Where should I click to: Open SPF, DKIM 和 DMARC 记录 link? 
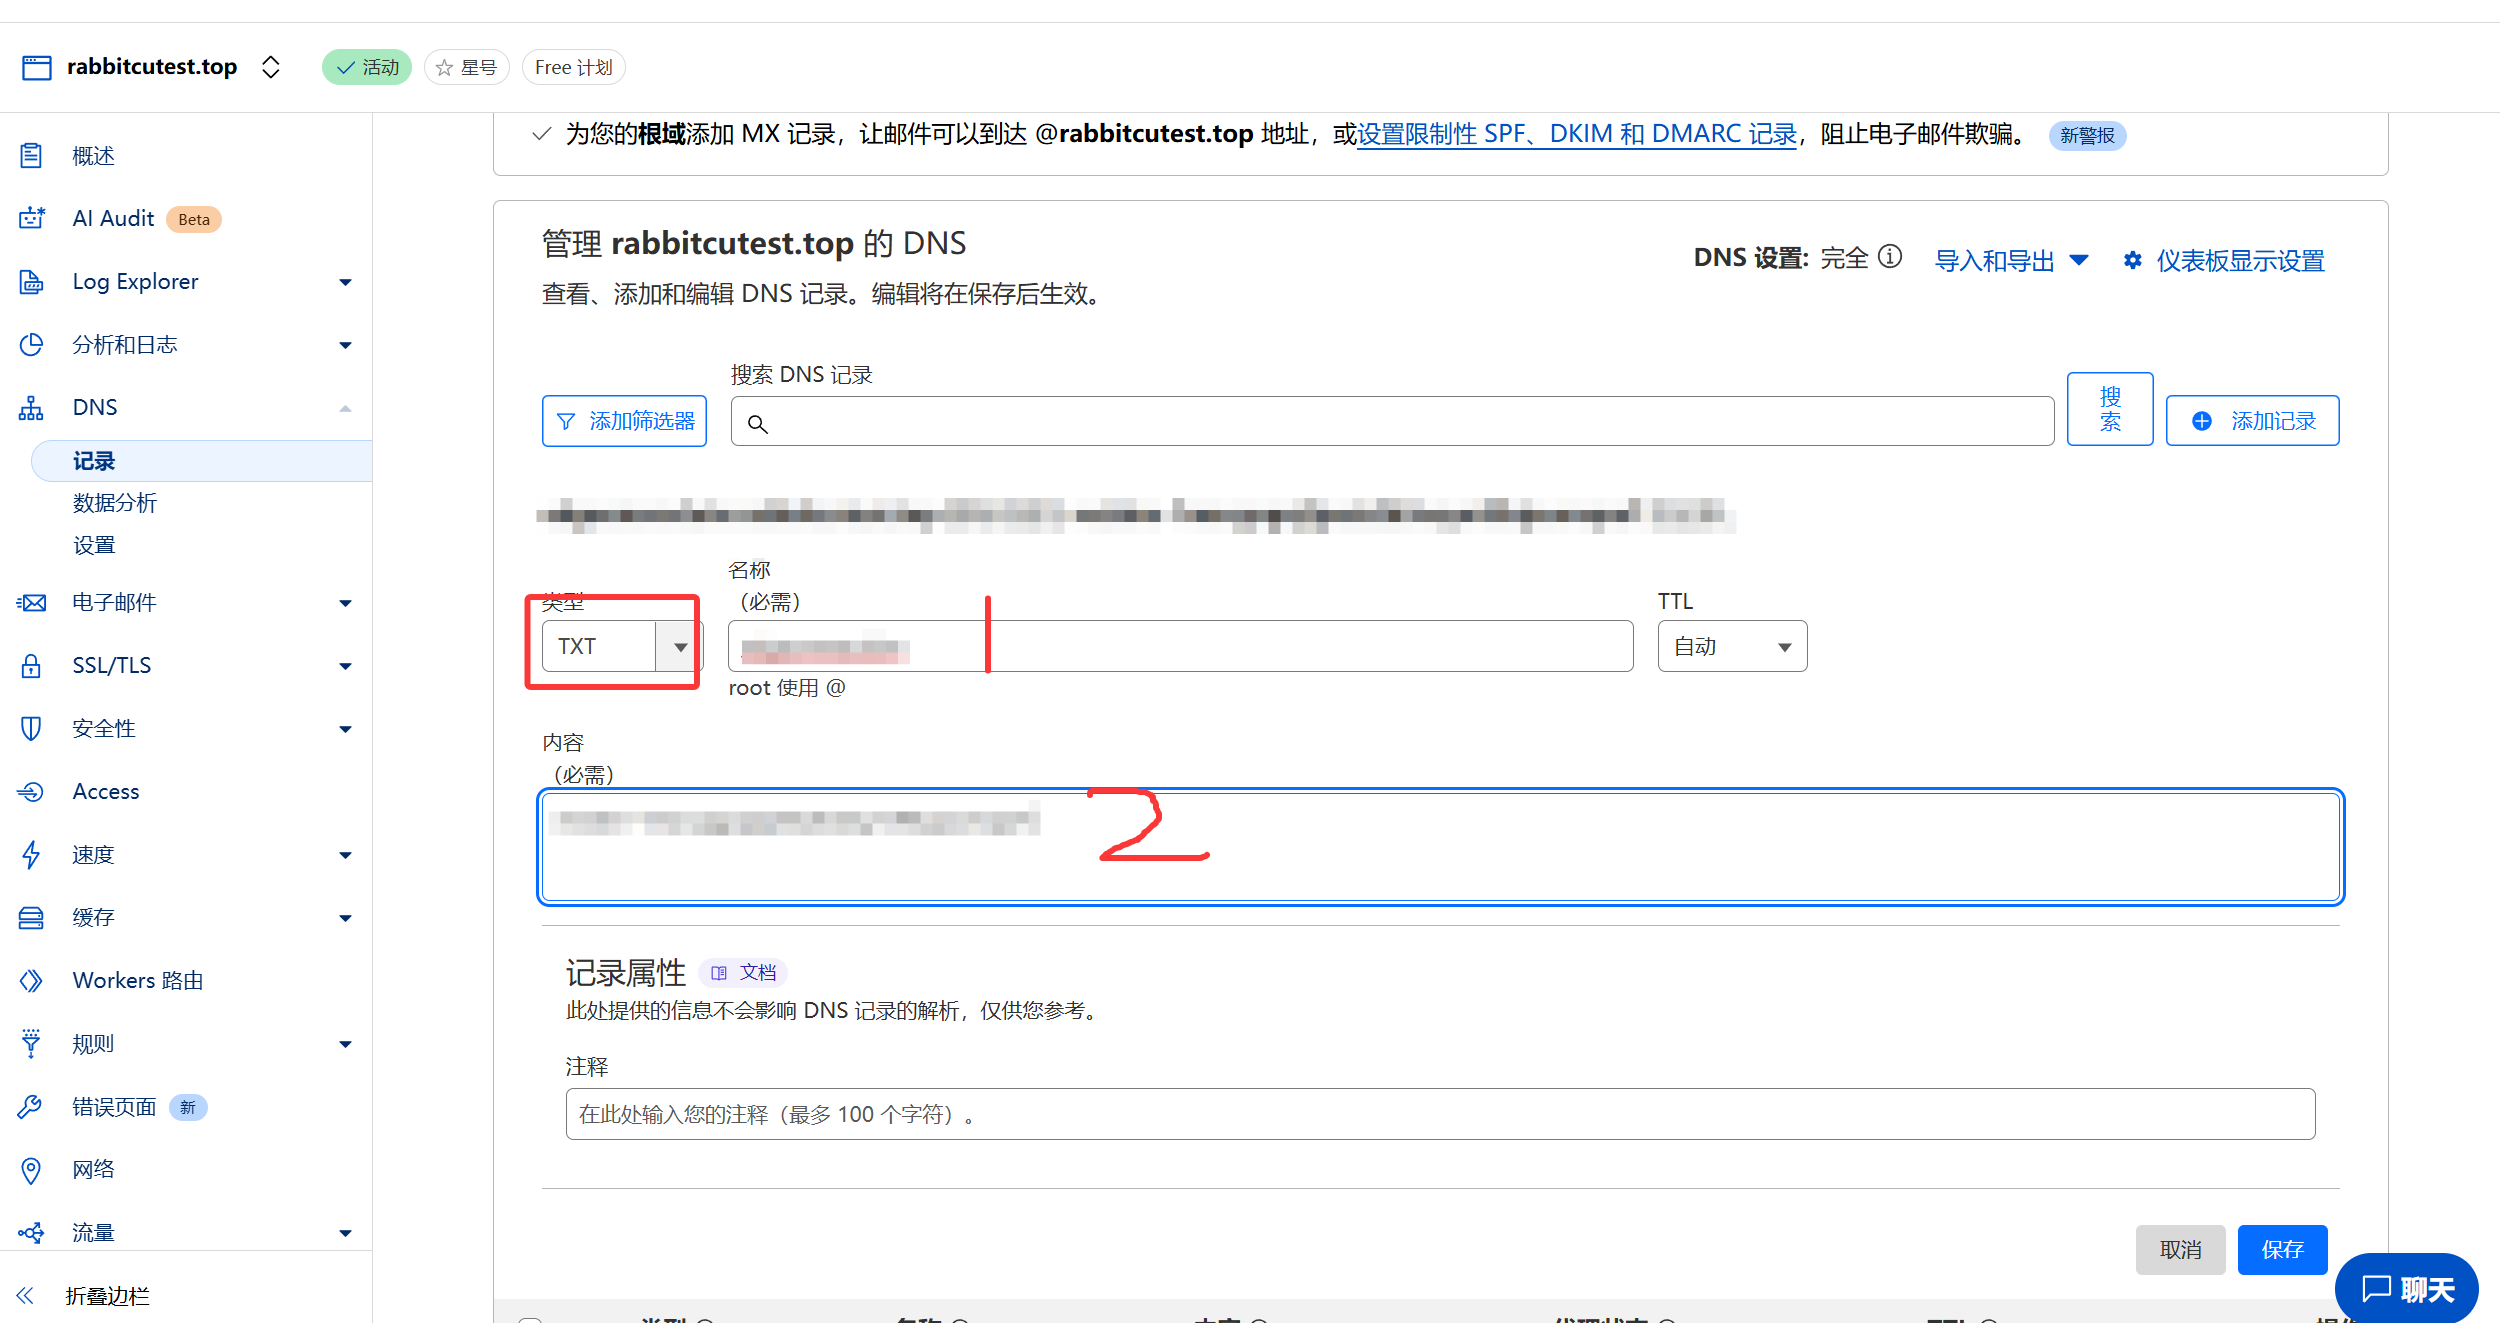(1577, 134)
